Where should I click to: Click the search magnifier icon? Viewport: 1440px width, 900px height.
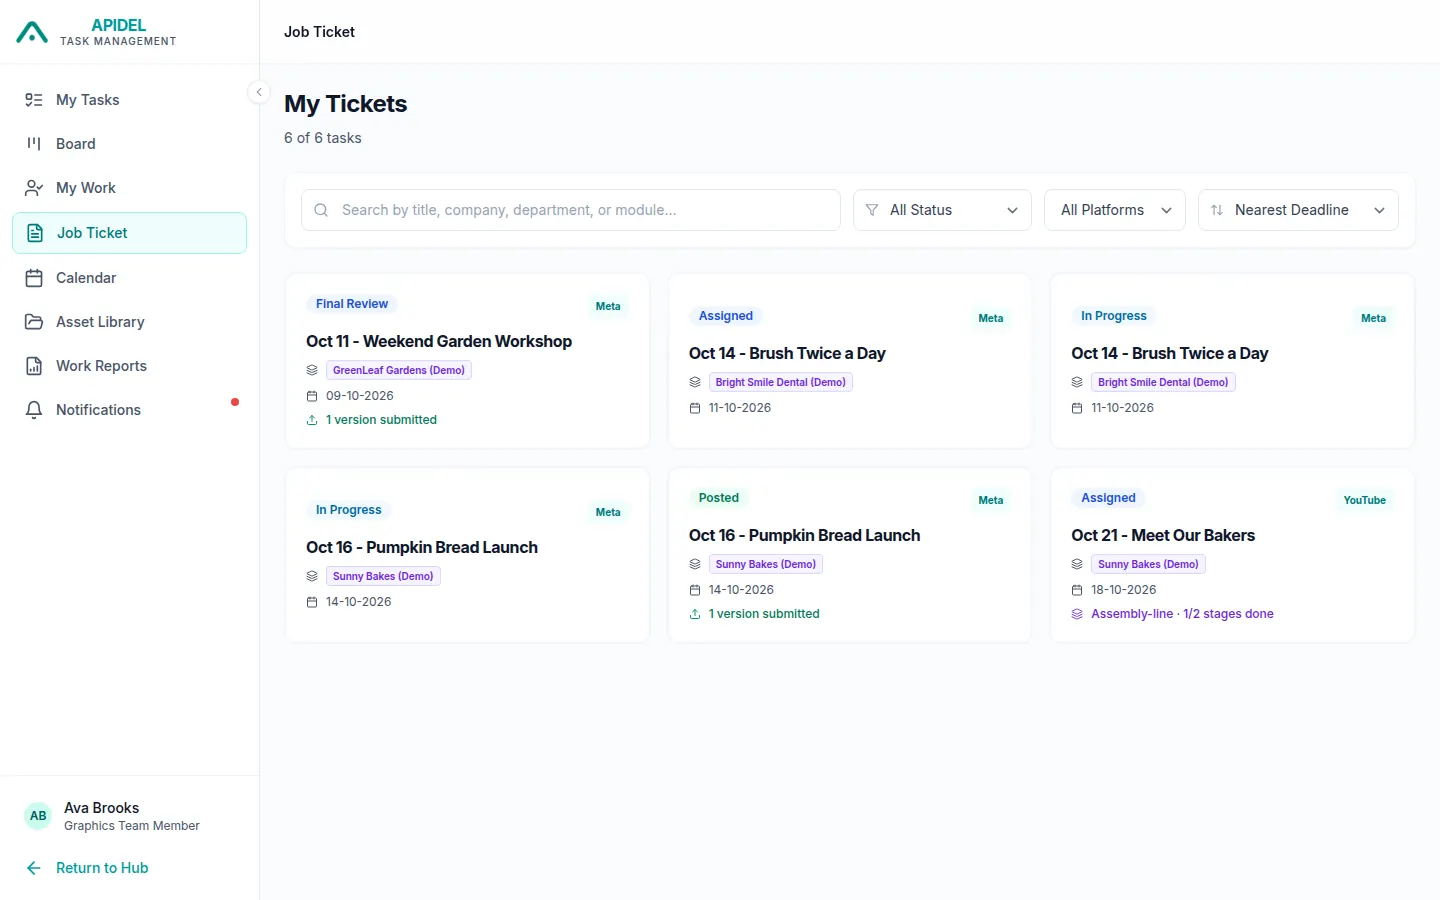[321, 210]
